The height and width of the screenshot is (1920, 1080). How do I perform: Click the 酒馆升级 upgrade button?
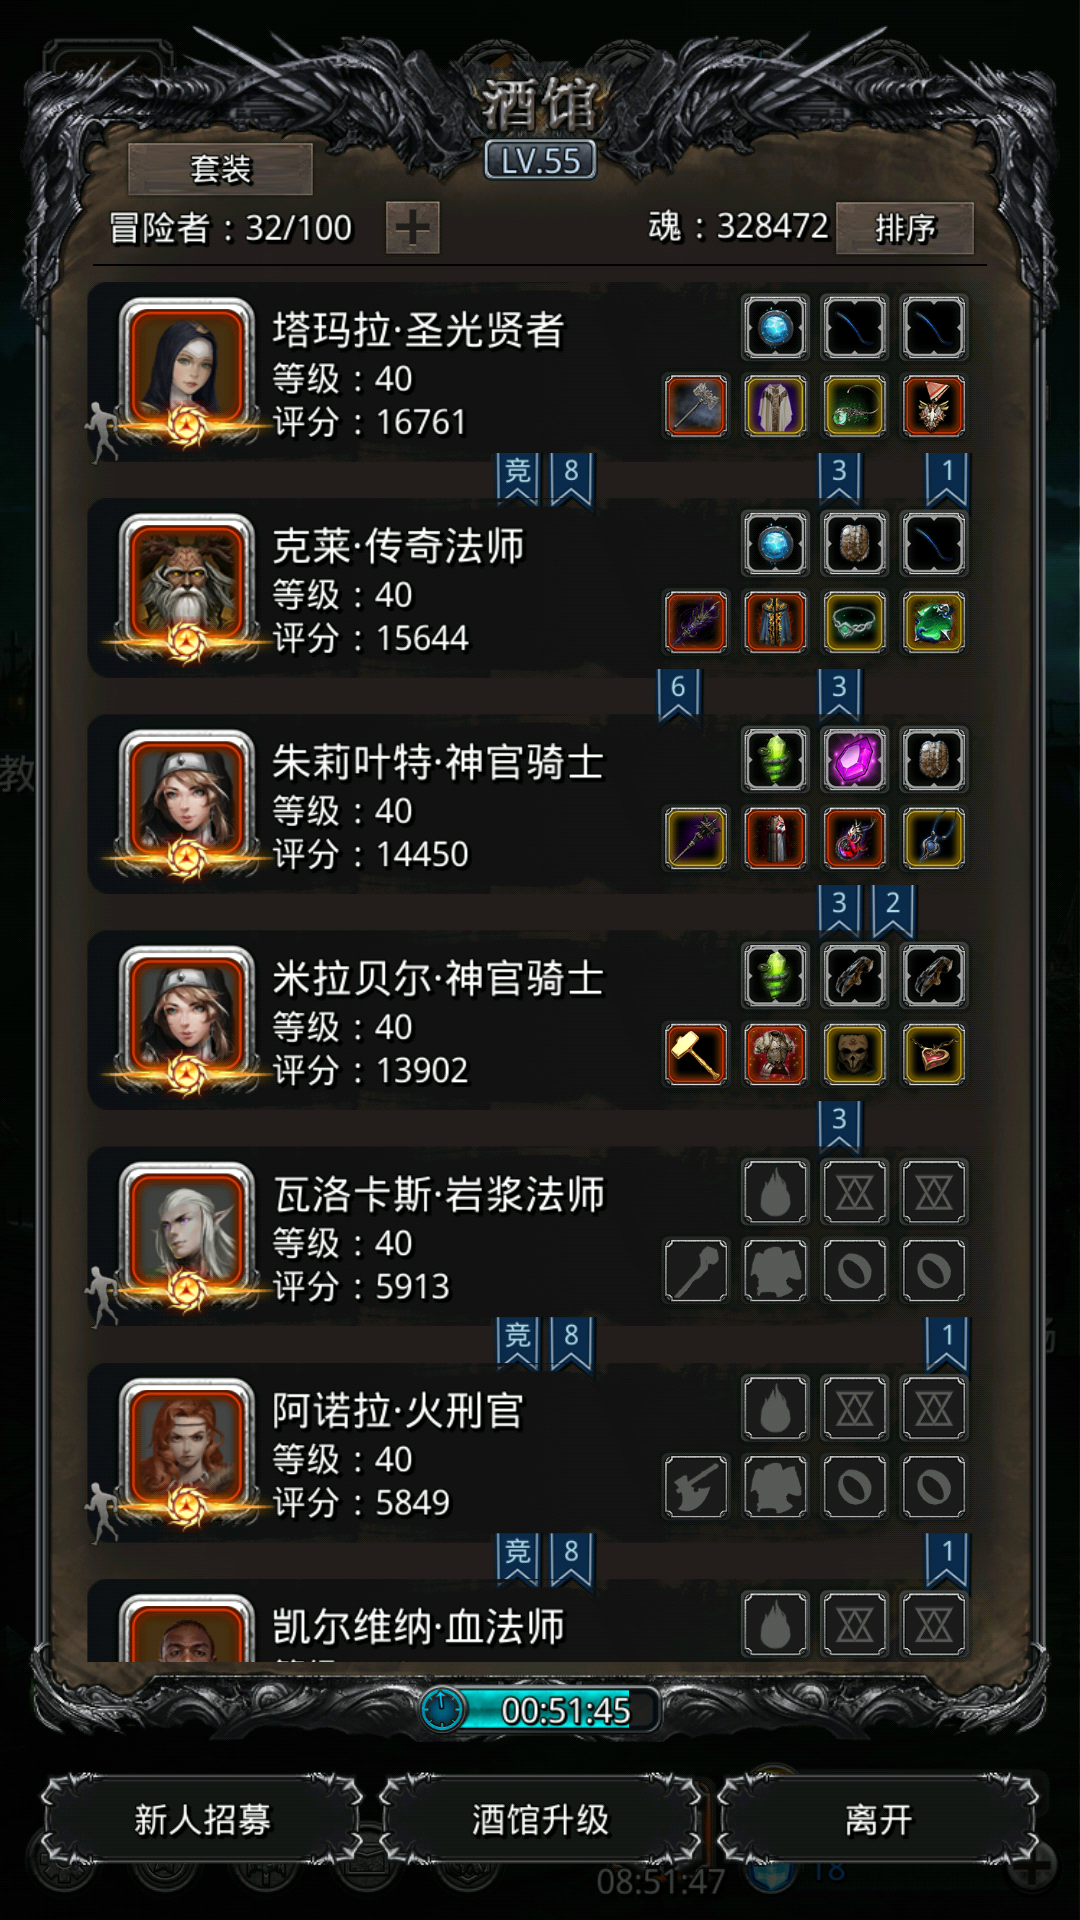[x=540, y=1820]
